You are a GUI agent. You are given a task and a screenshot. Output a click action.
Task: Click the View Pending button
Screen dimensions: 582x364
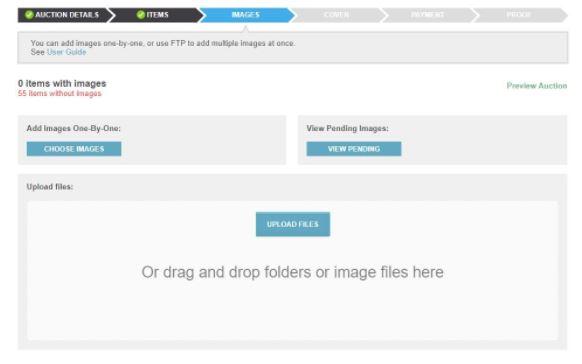point(354,149)
